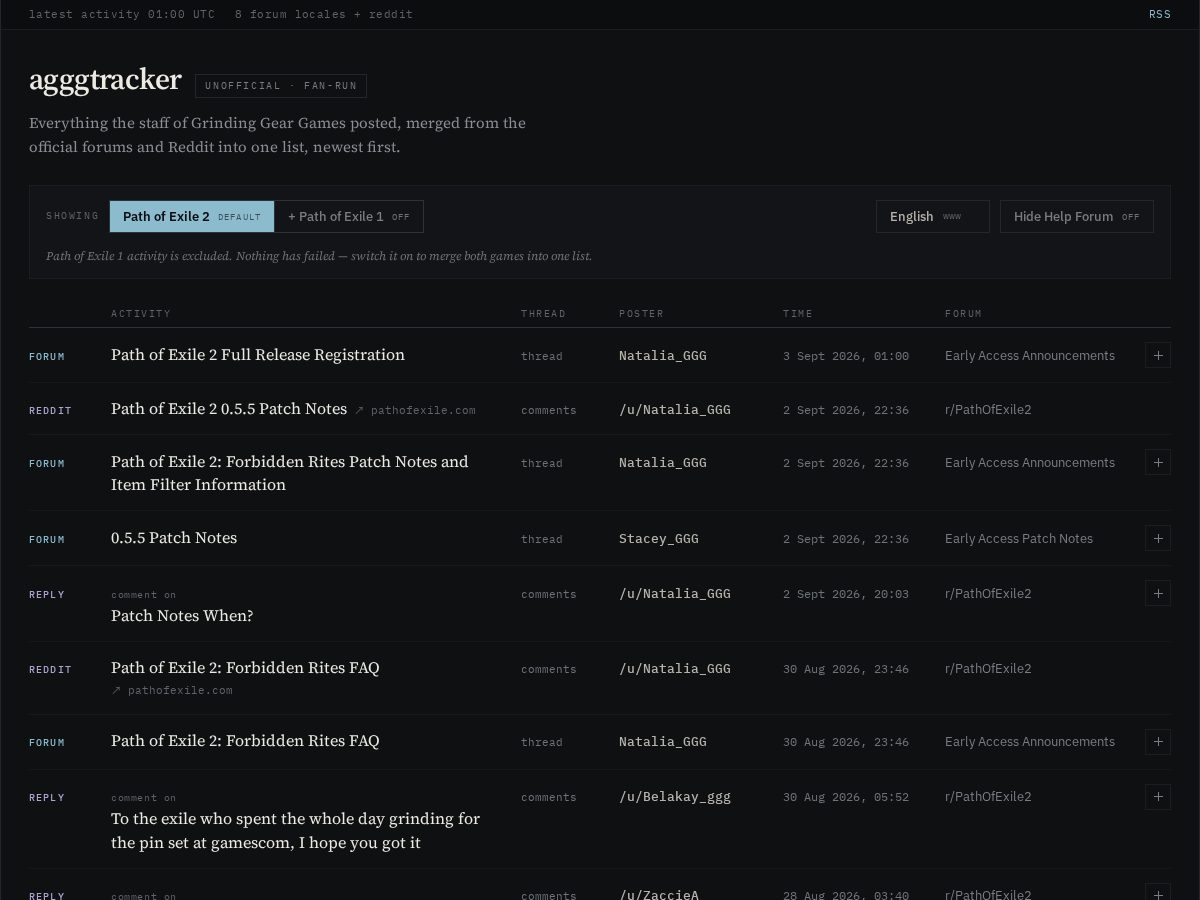1200x900 pixels.
Task: Click the POSTER column header
Action: tap(641, 314)
